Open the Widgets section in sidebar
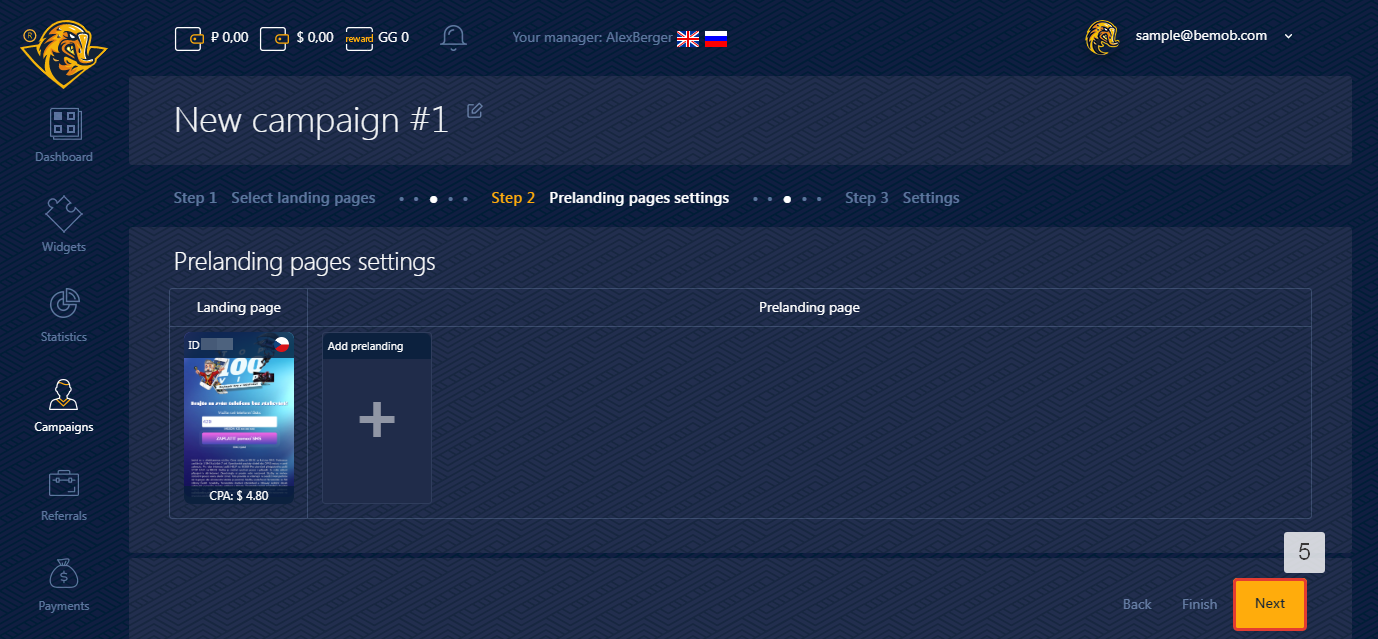The width and height of the screenshot is (1378, 639). 63,223
